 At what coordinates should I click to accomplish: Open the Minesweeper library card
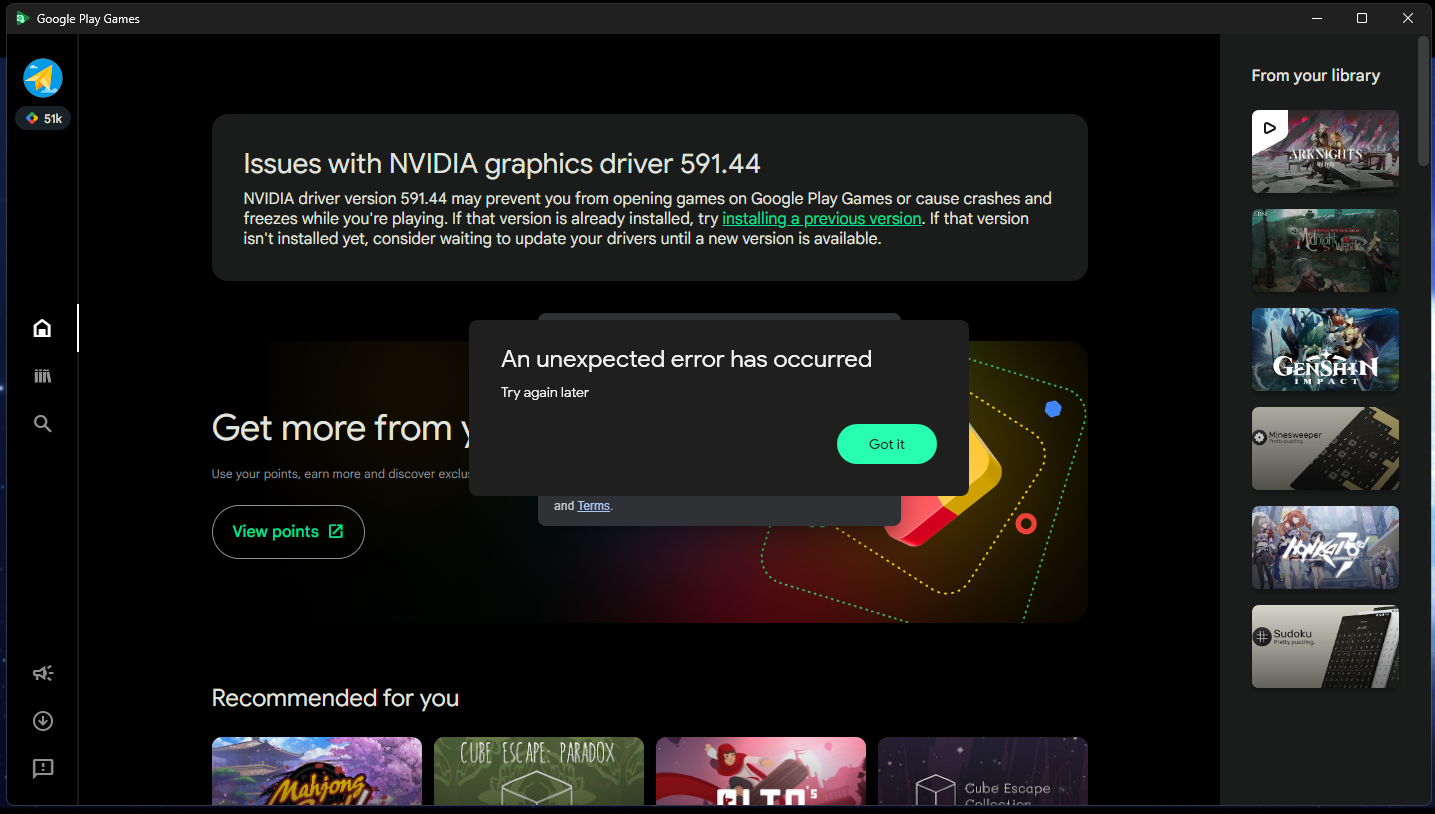pos(1325,448)
